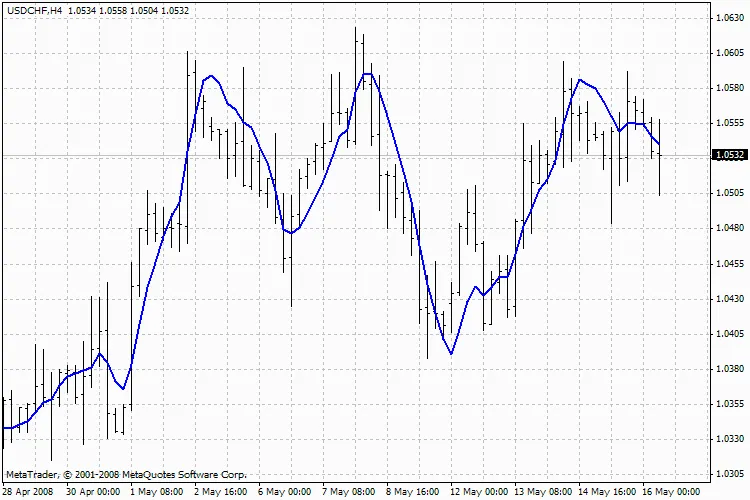Click the 16 May 00:00 date label

tap(671, 492)
